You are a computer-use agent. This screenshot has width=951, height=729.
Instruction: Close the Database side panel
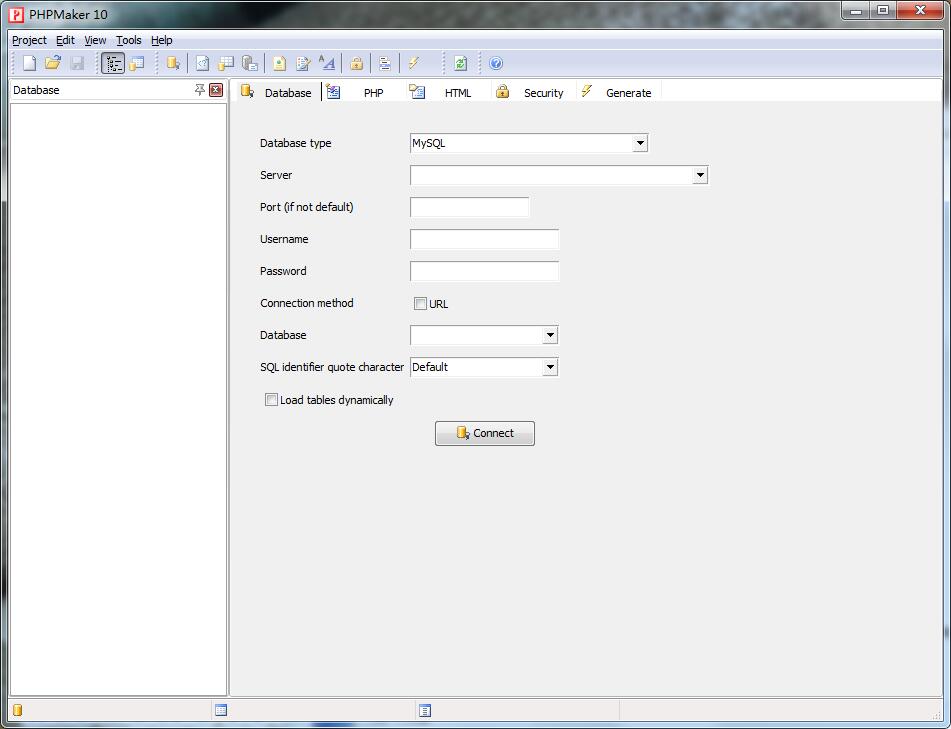point(216,90)
